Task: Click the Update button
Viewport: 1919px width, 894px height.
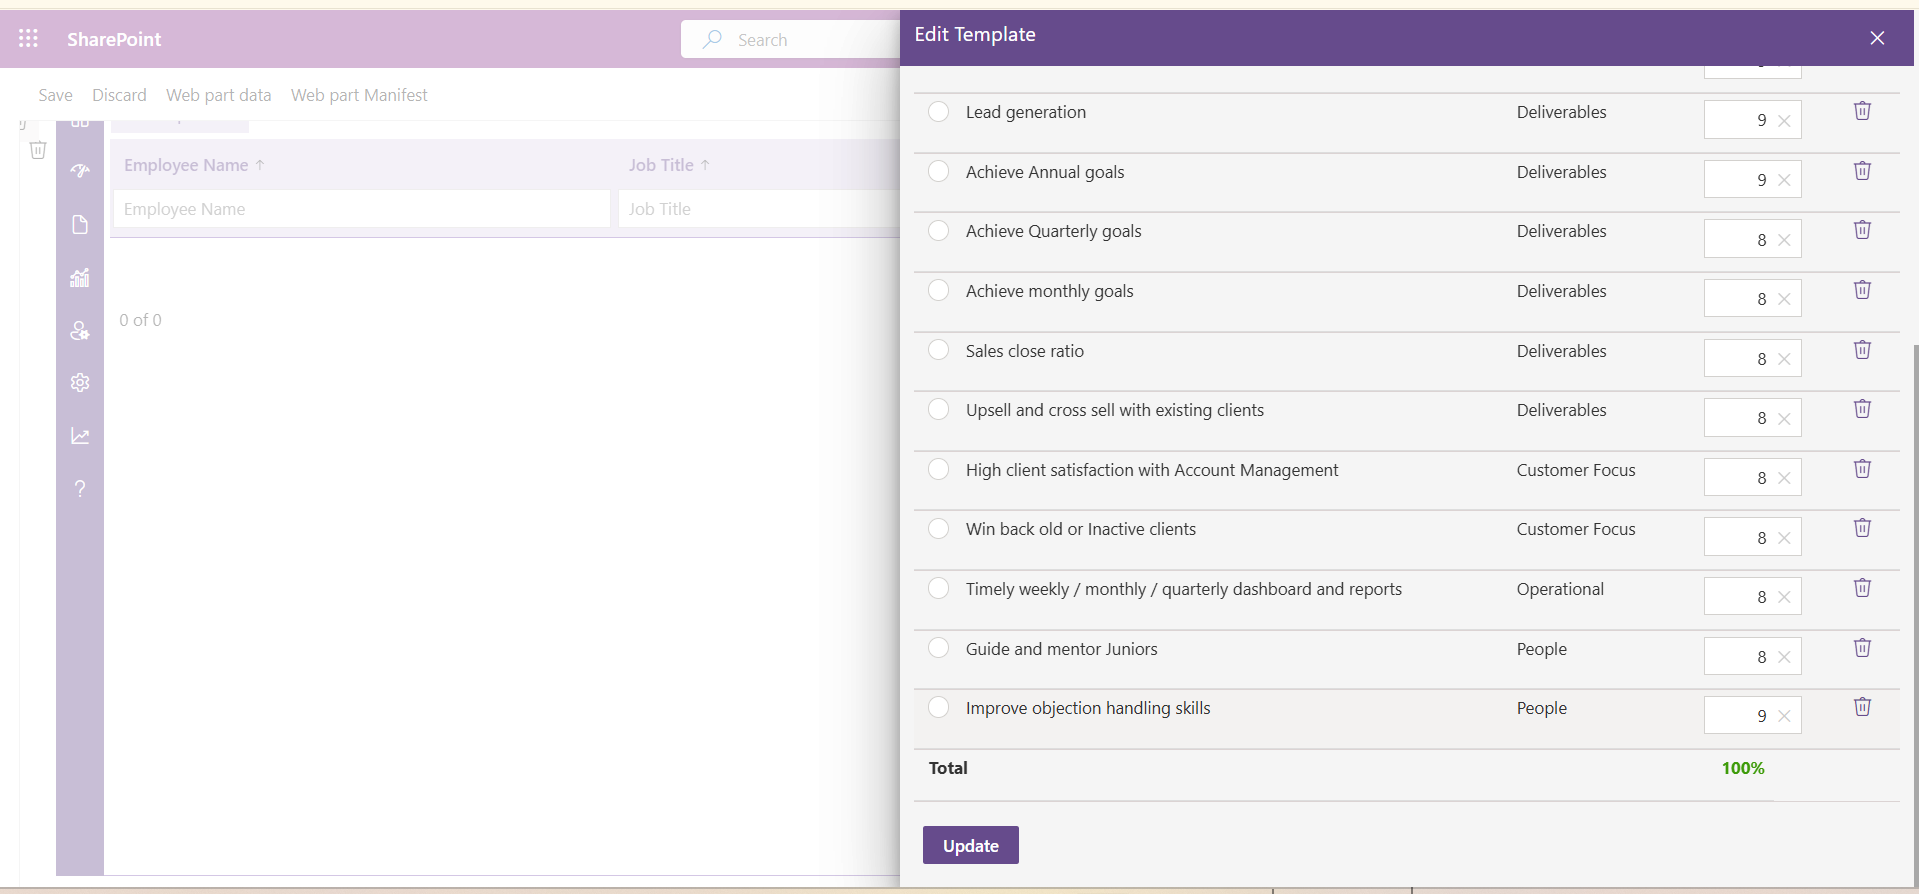Action: click(x=970, y=845)
